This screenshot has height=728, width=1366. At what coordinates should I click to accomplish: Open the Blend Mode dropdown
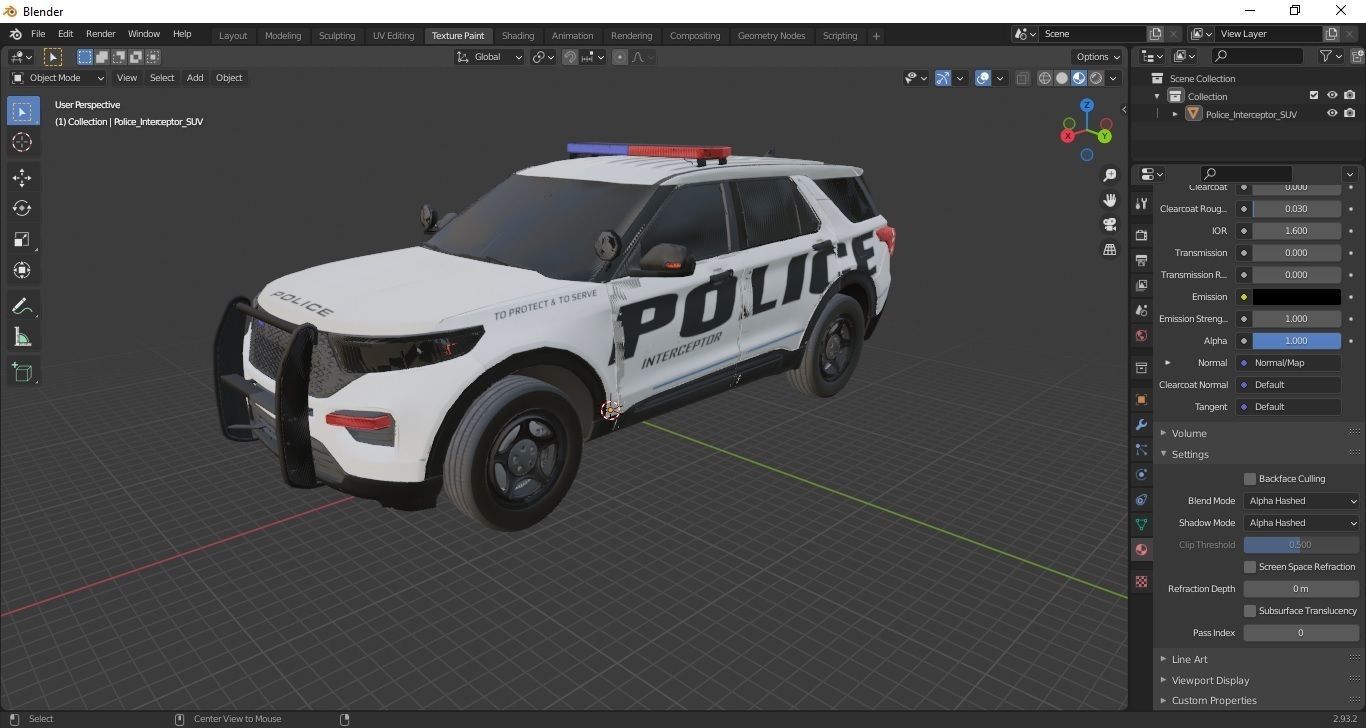click(x=1302, y=501)
